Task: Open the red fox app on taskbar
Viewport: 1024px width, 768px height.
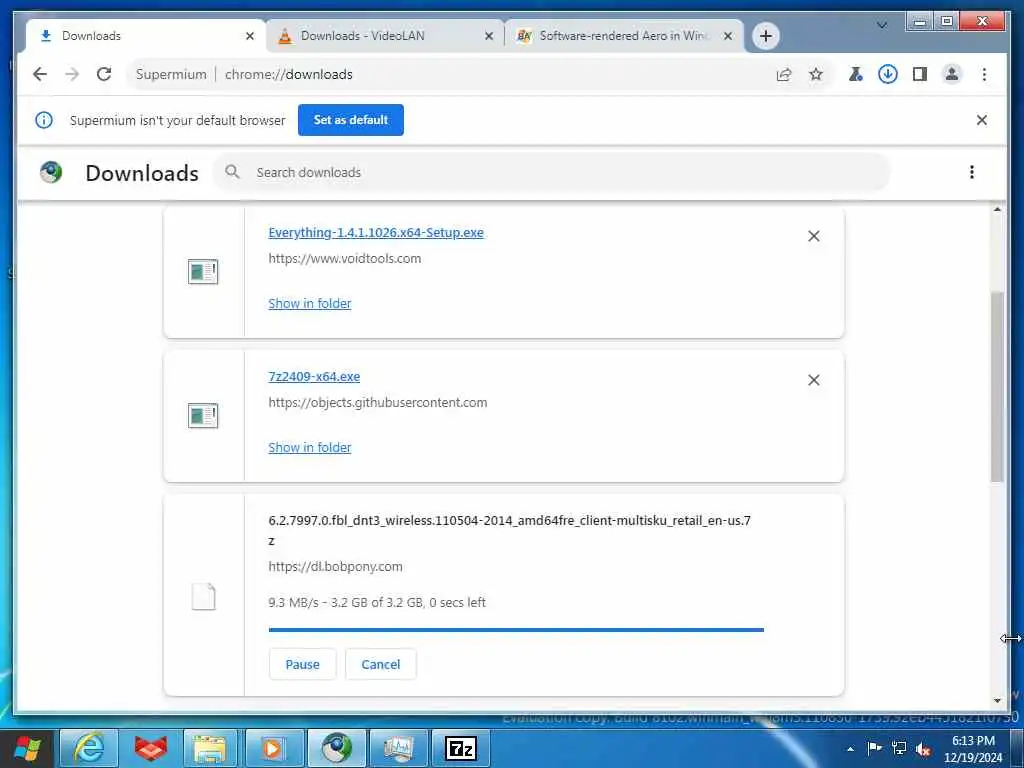Action: 151,748
